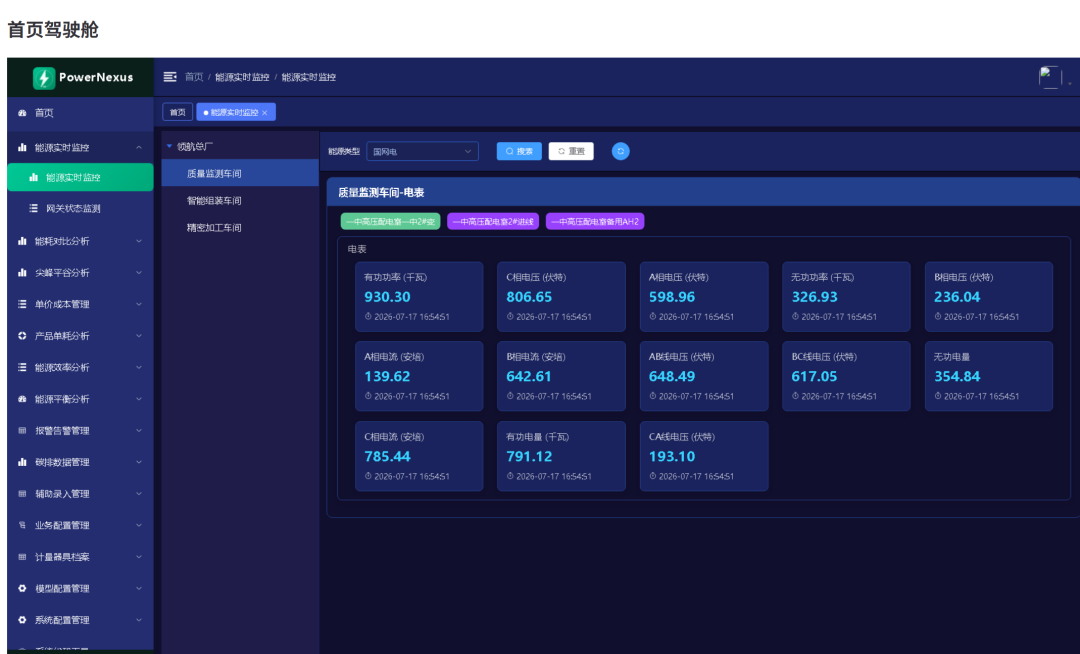Expand the 产品单耗分析 menu chevron
The image size is (1080, 654).
[139, 336]
